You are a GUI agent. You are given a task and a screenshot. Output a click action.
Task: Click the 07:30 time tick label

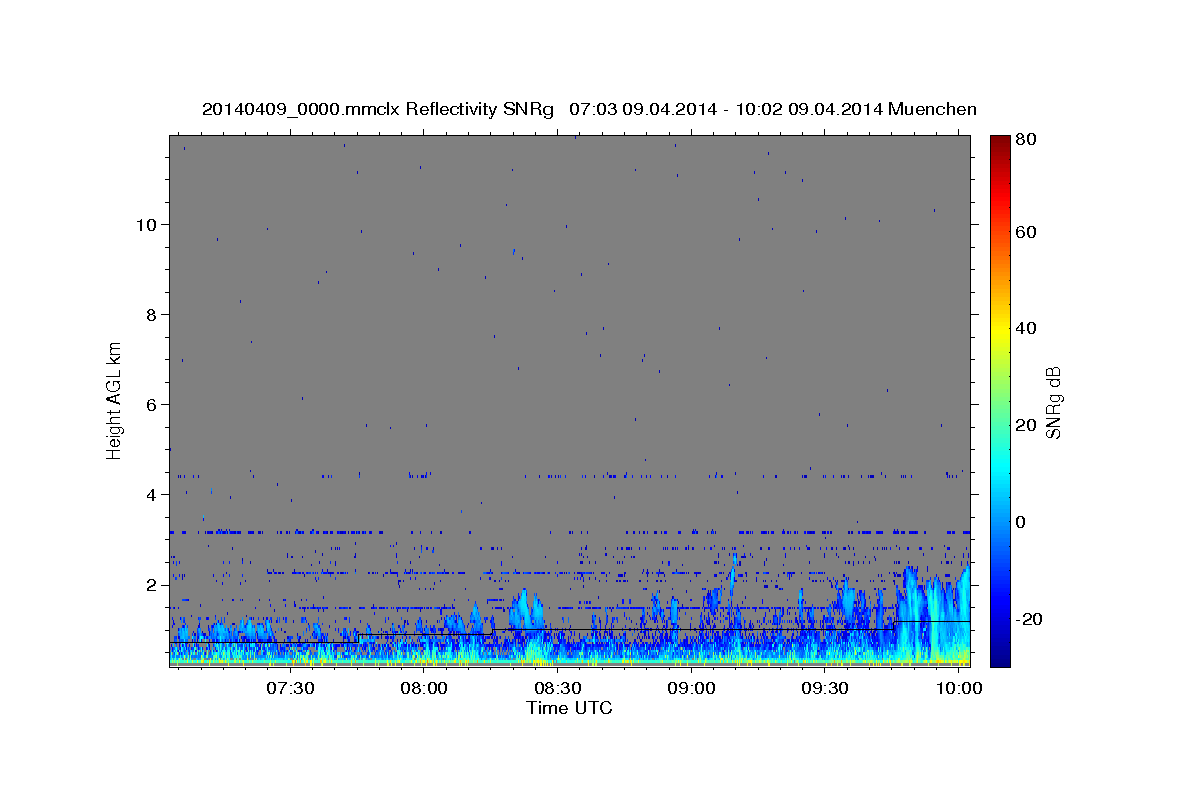[291, 690]
